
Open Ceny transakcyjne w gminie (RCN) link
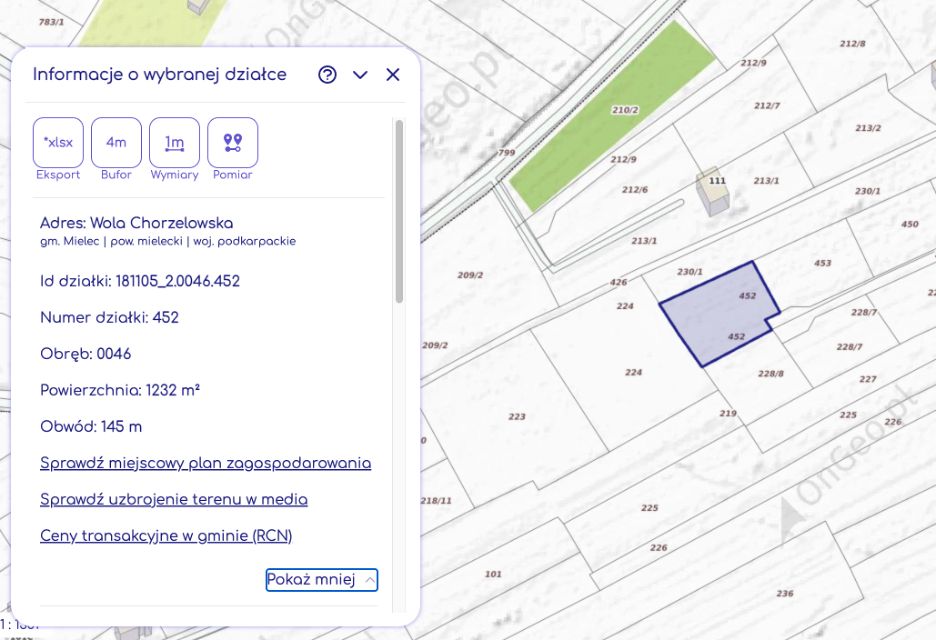166,536
